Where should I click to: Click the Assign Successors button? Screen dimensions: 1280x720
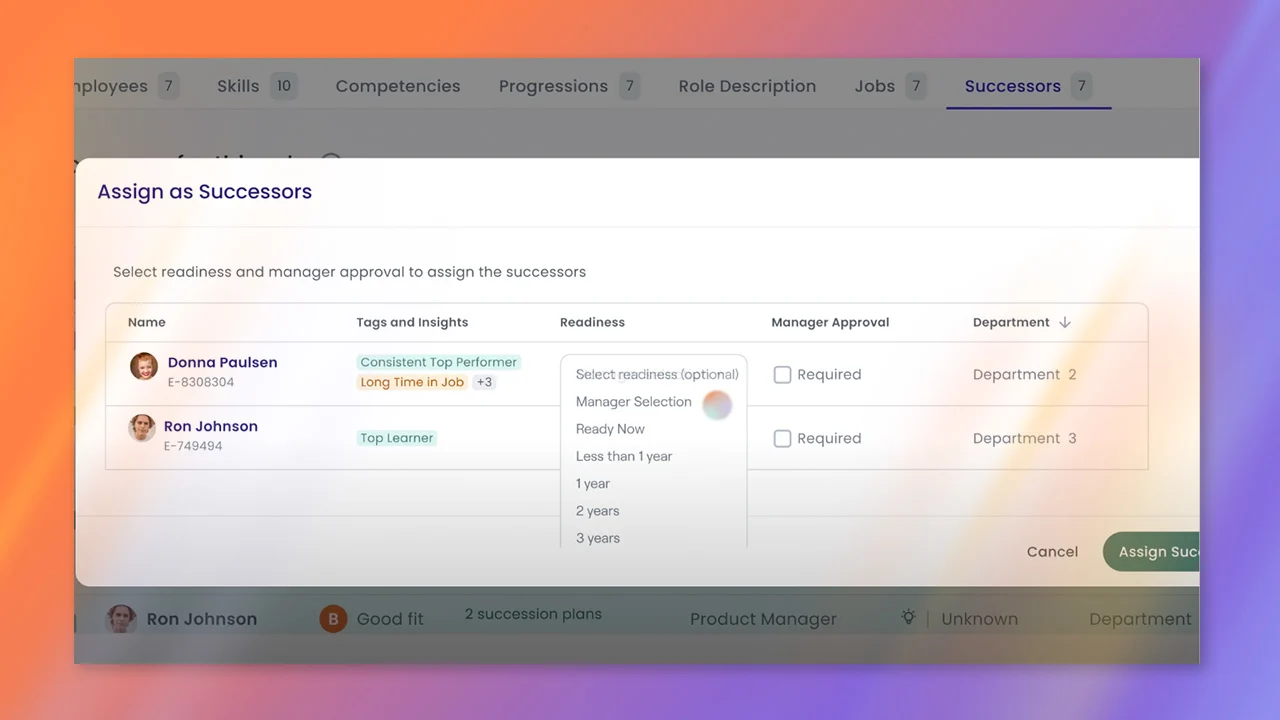tap(1151, 552)
